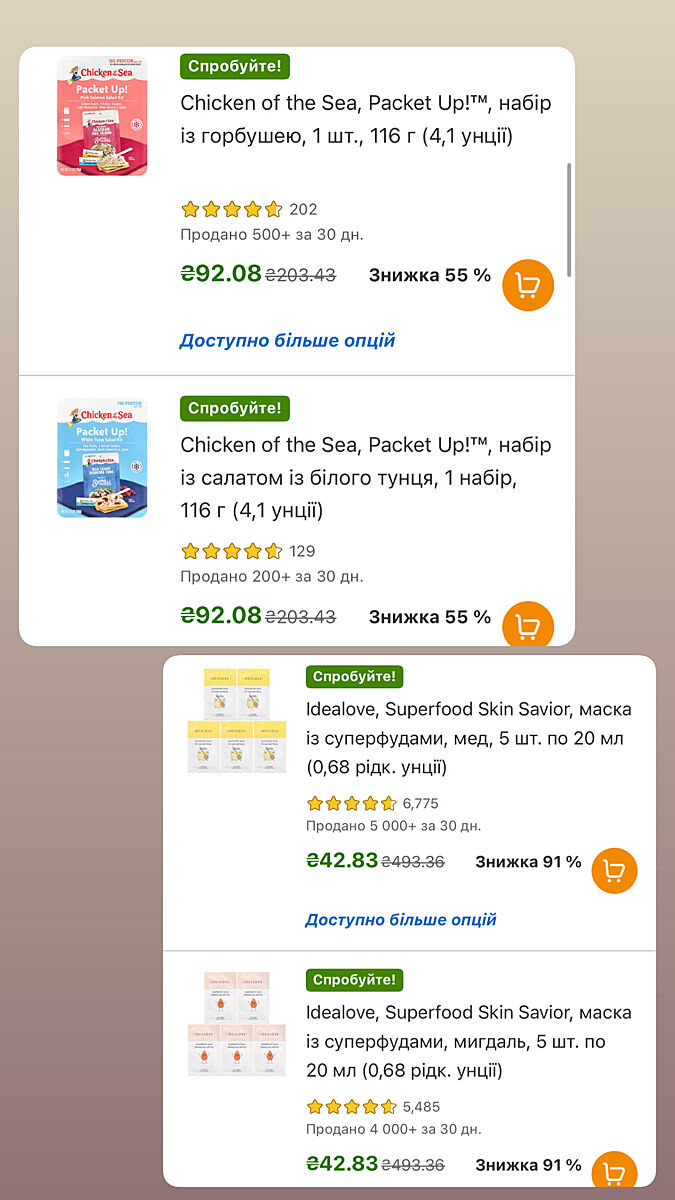Add Idealove almond mask to cart
This screenshot has height=1200, width=675.
pyautogui.click(x=614, y=1172)
